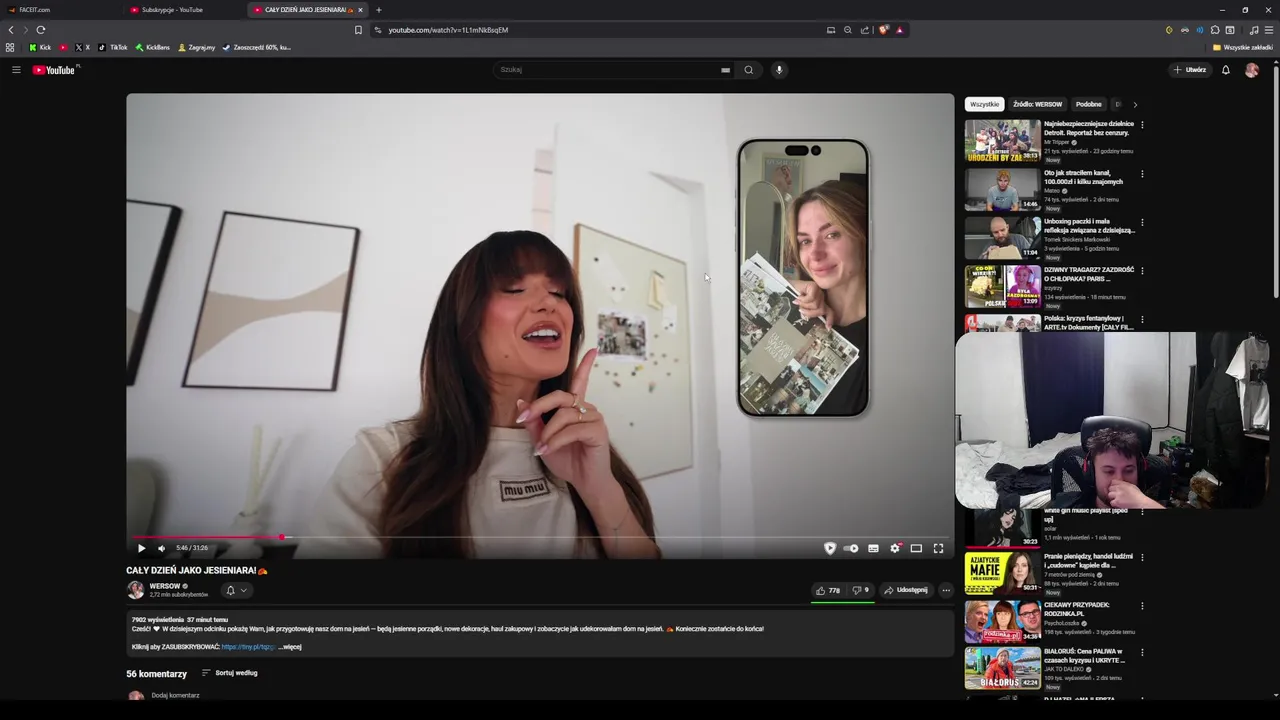Image resolution: width=1280 pixels, height=720 pixels.
Task: Reload the page
Action: (41, 30)
